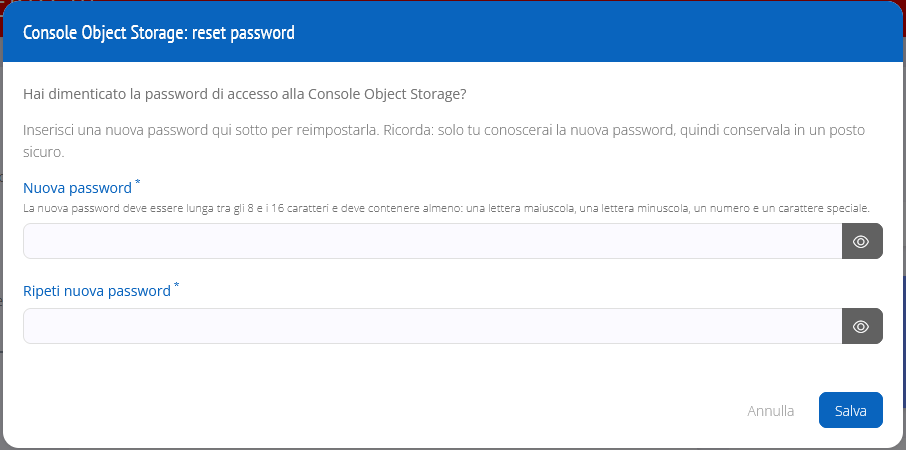Cancel with the Annulla button

click(x=770, y=410)
